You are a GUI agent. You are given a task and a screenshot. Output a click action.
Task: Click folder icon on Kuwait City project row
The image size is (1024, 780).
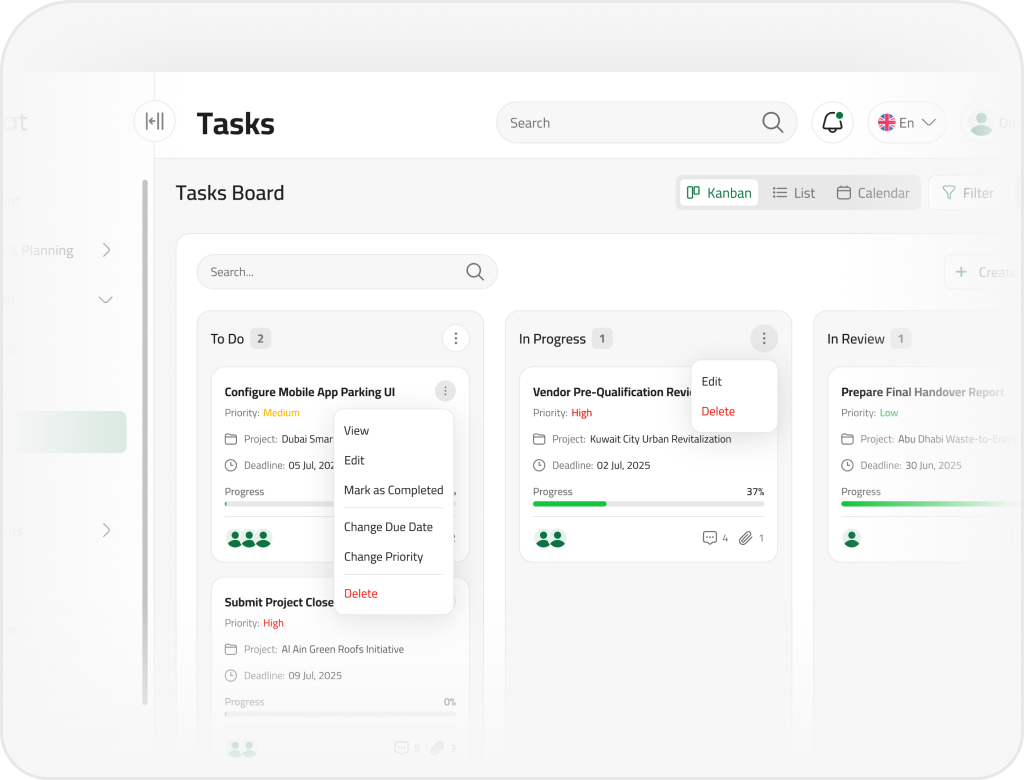(x=539, y=439)
